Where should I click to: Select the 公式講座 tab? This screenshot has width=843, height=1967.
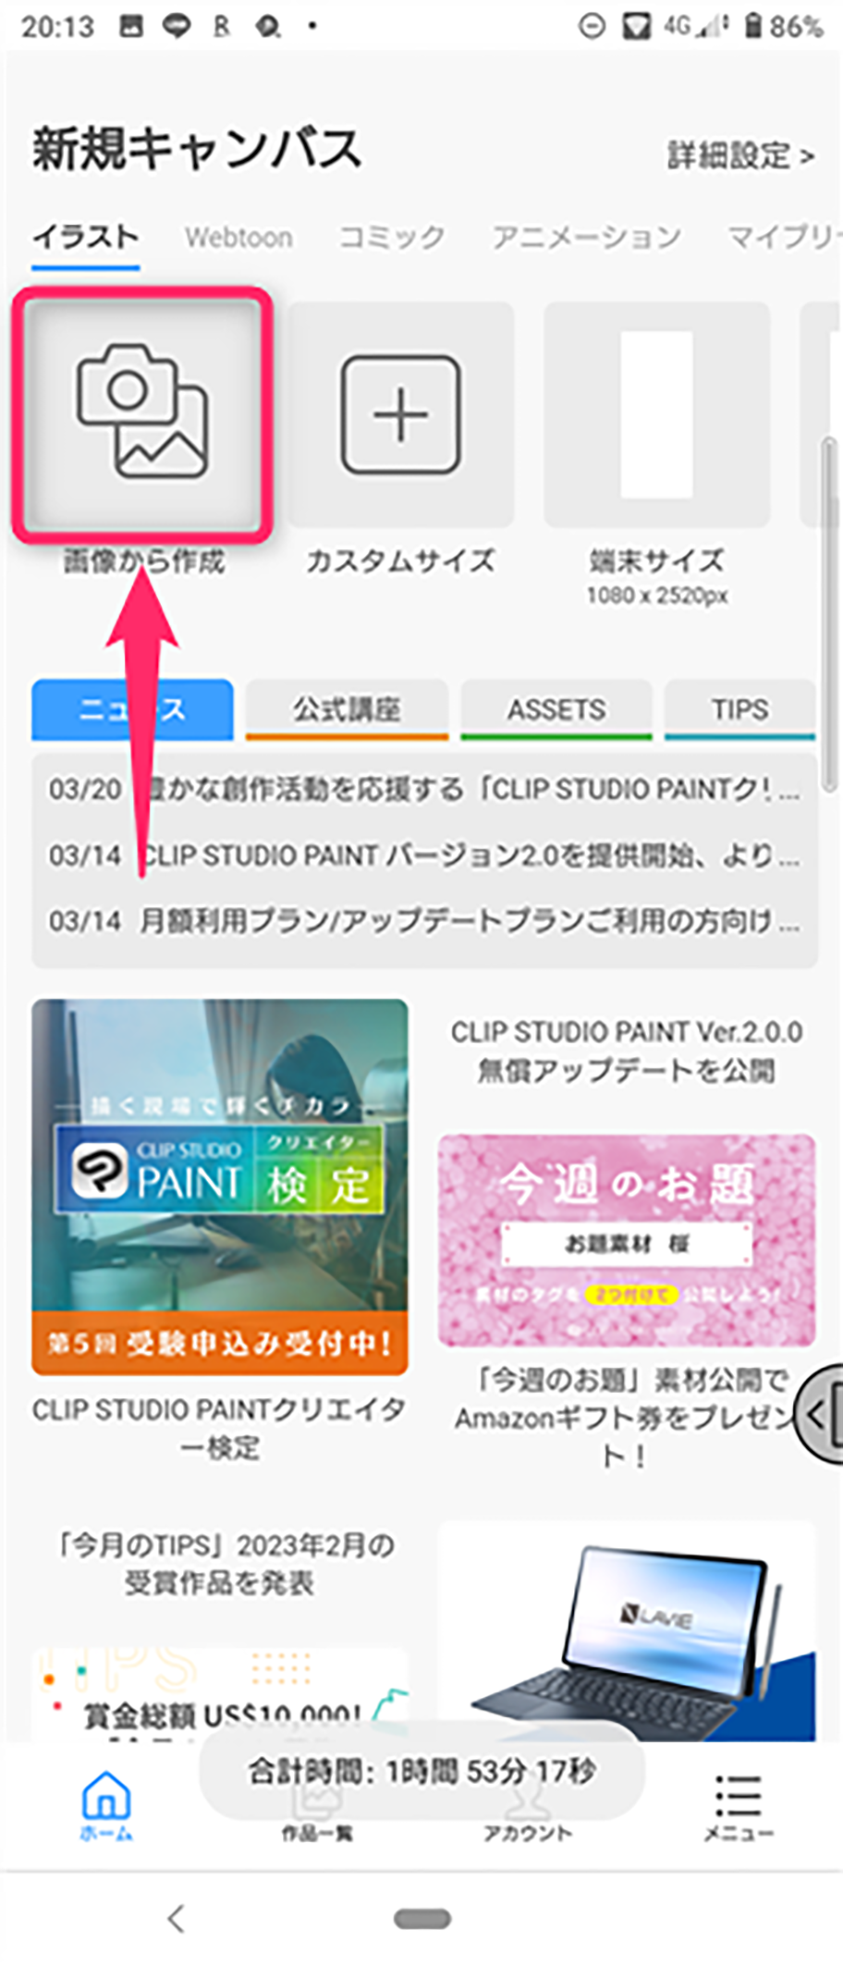point(347,710)
